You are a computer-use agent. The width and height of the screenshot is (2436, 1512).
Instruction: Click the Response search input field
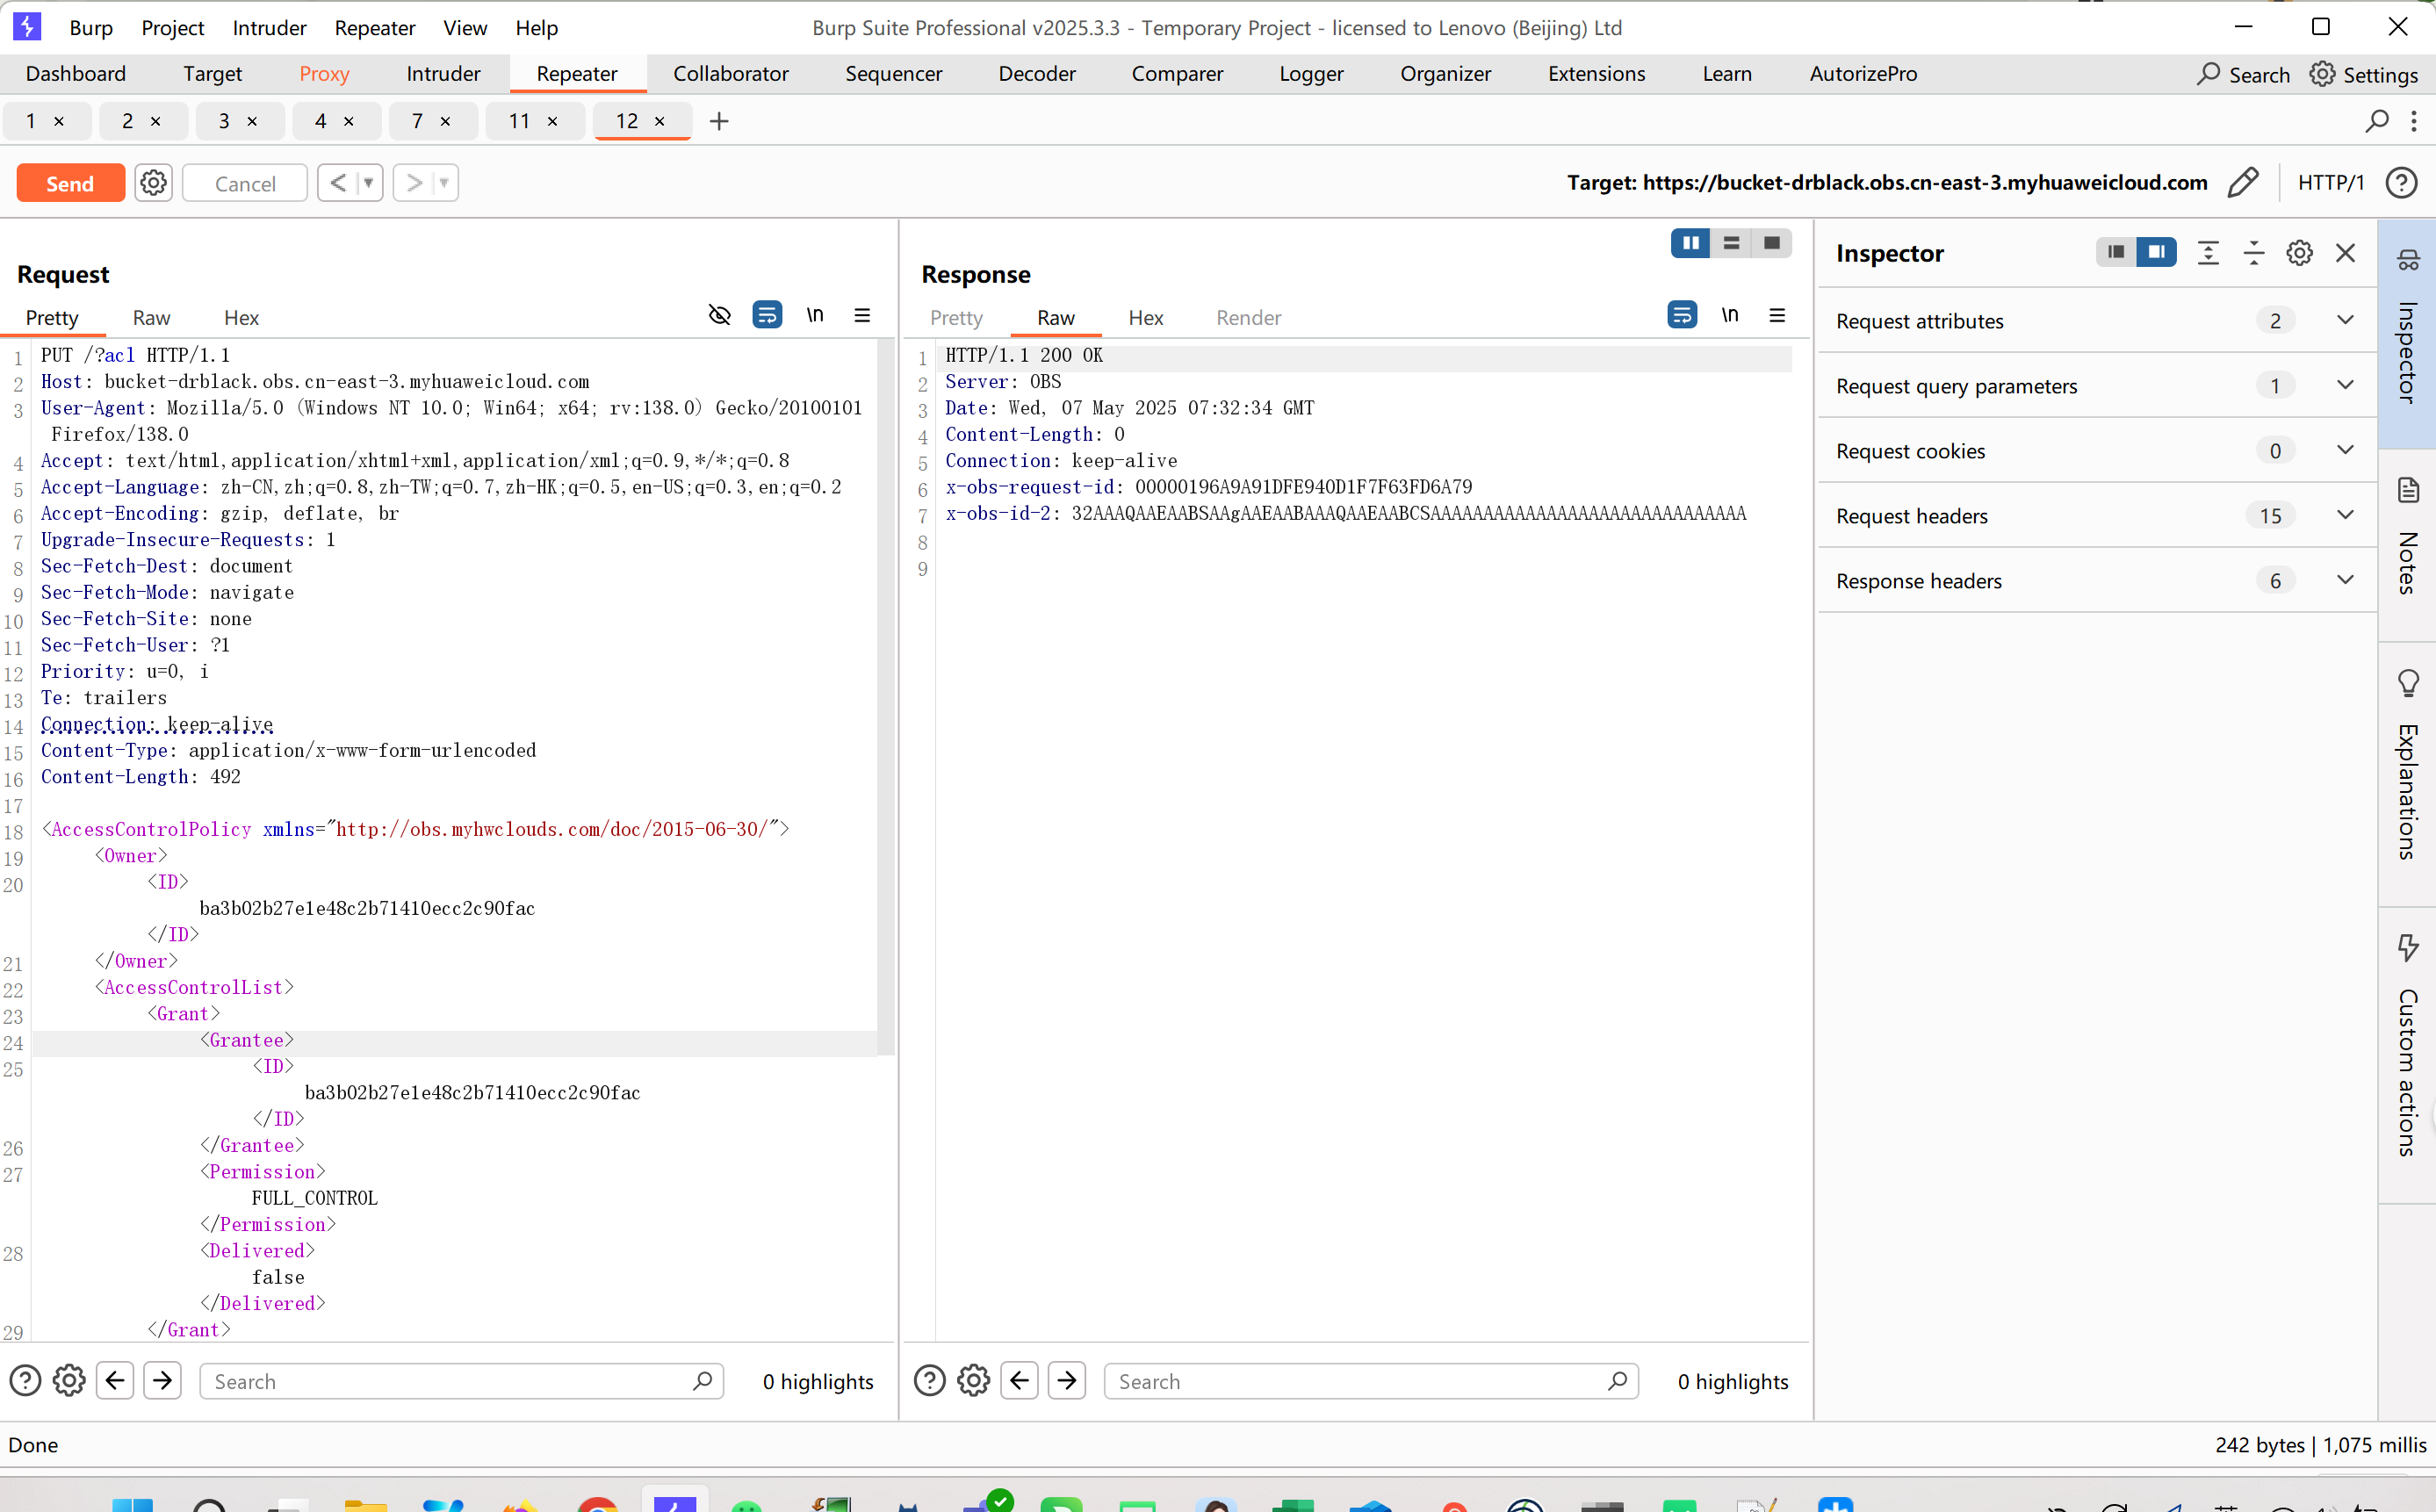tap(1371, 1381)
